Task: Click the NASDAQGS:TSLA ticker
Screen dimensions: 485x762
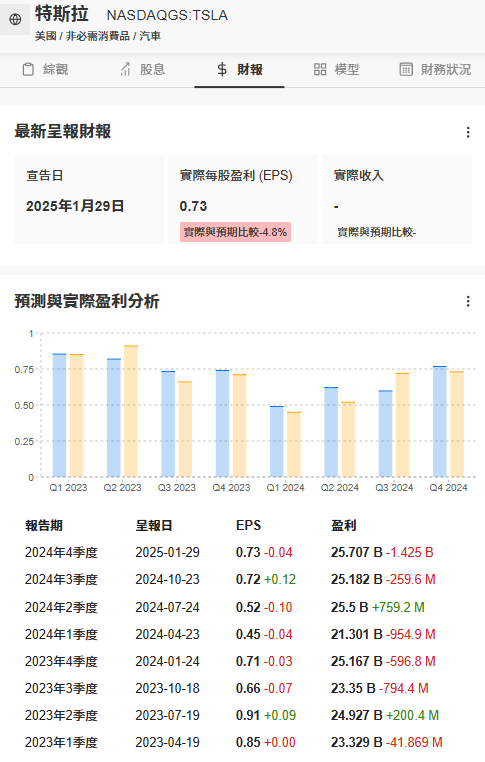Action: (x=167, y=16)
